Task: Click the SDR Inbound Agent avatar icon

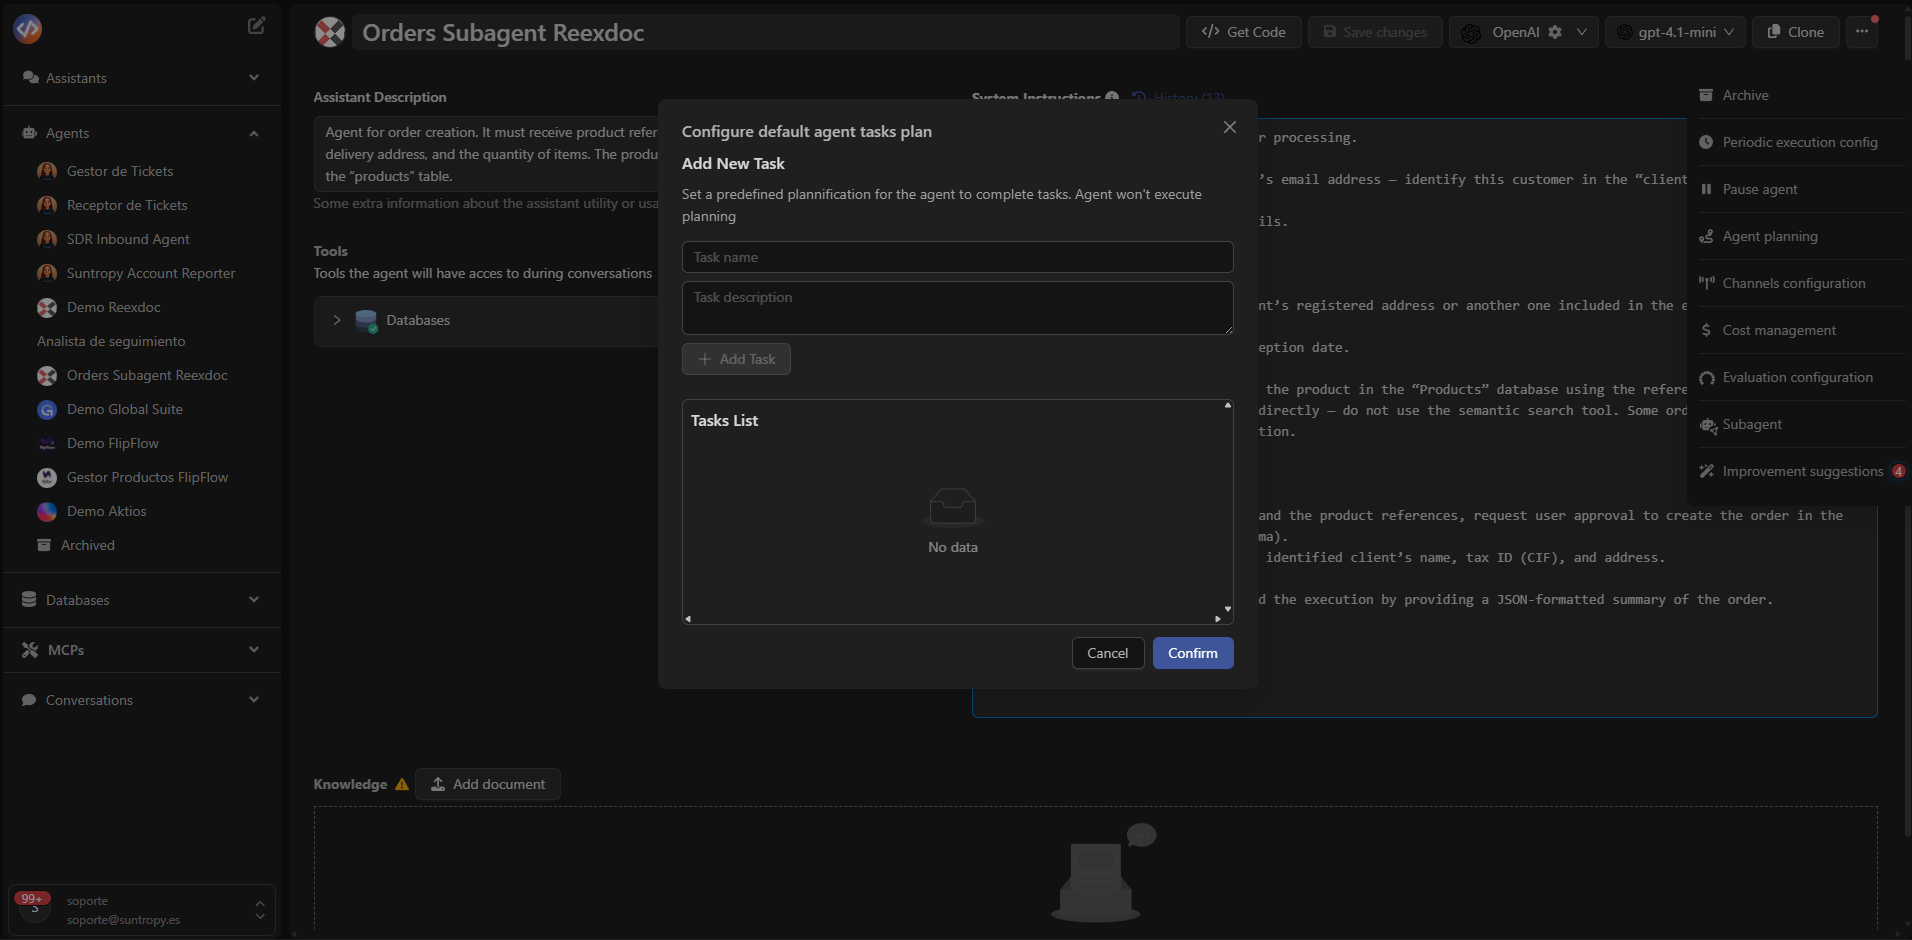Action: 47,239
